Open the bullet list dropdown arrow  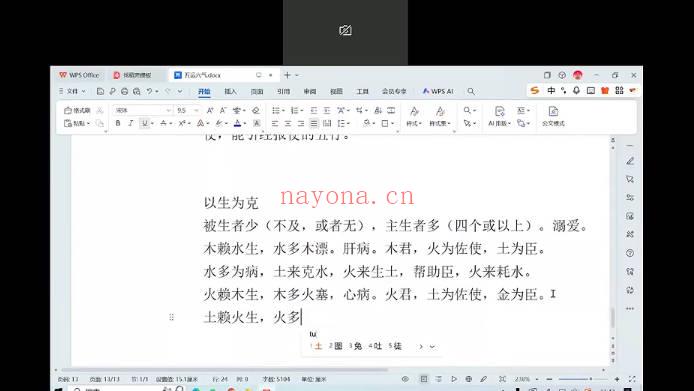[x=284, y=110]
